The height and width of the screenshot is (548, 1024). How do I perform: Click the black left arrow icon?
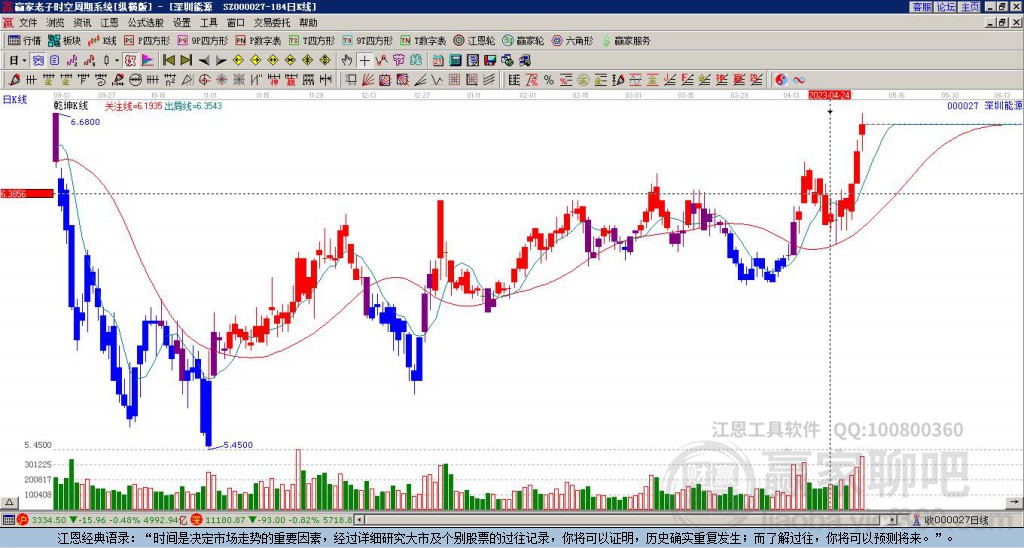[x=204, y=61]
